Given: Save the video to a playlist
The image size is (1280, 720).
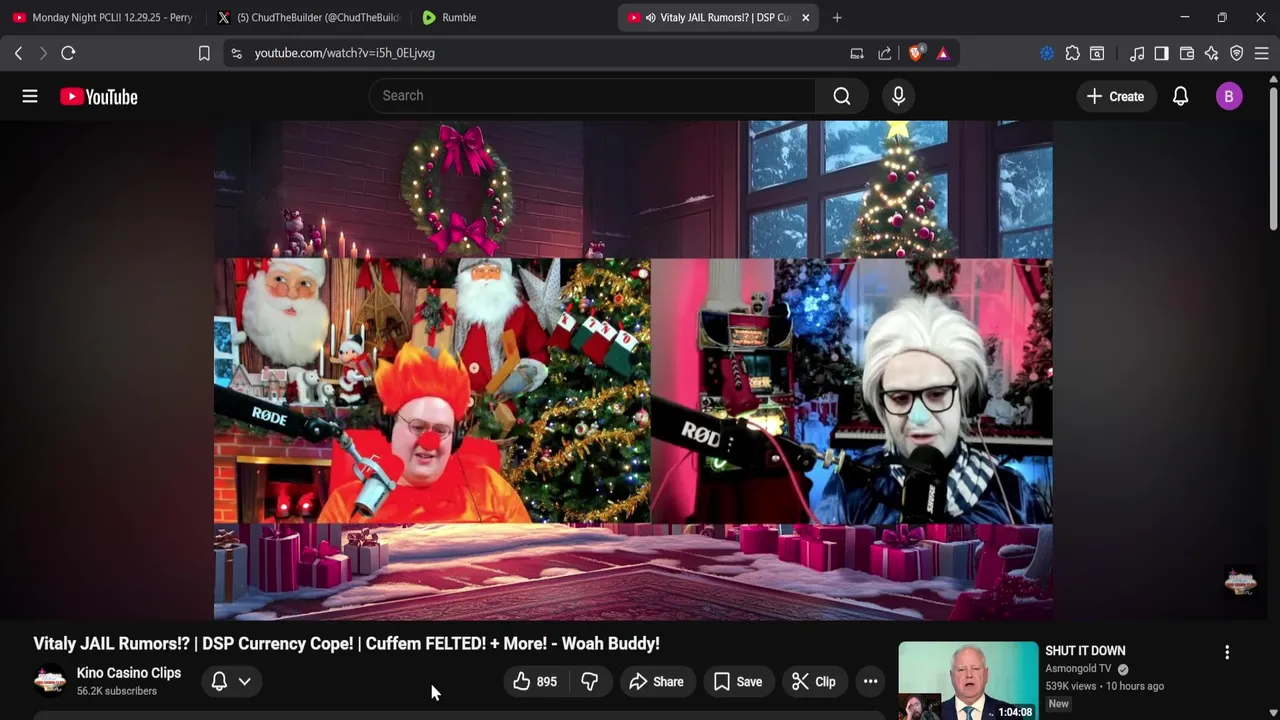Looking at the screenshot, I should point(738,682).
